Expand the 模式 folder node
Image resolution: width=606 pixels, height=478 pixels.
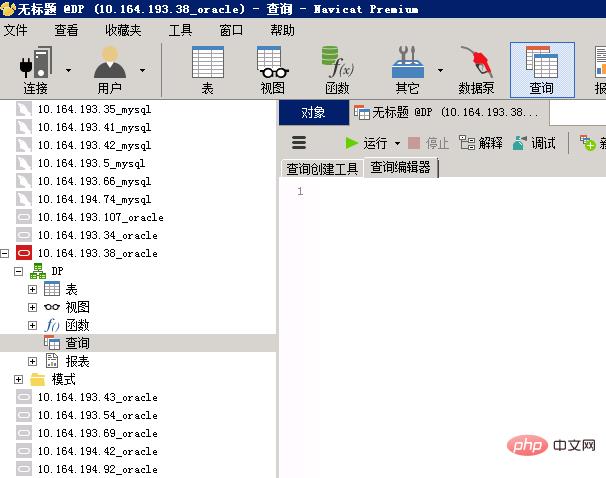(18, 379)
